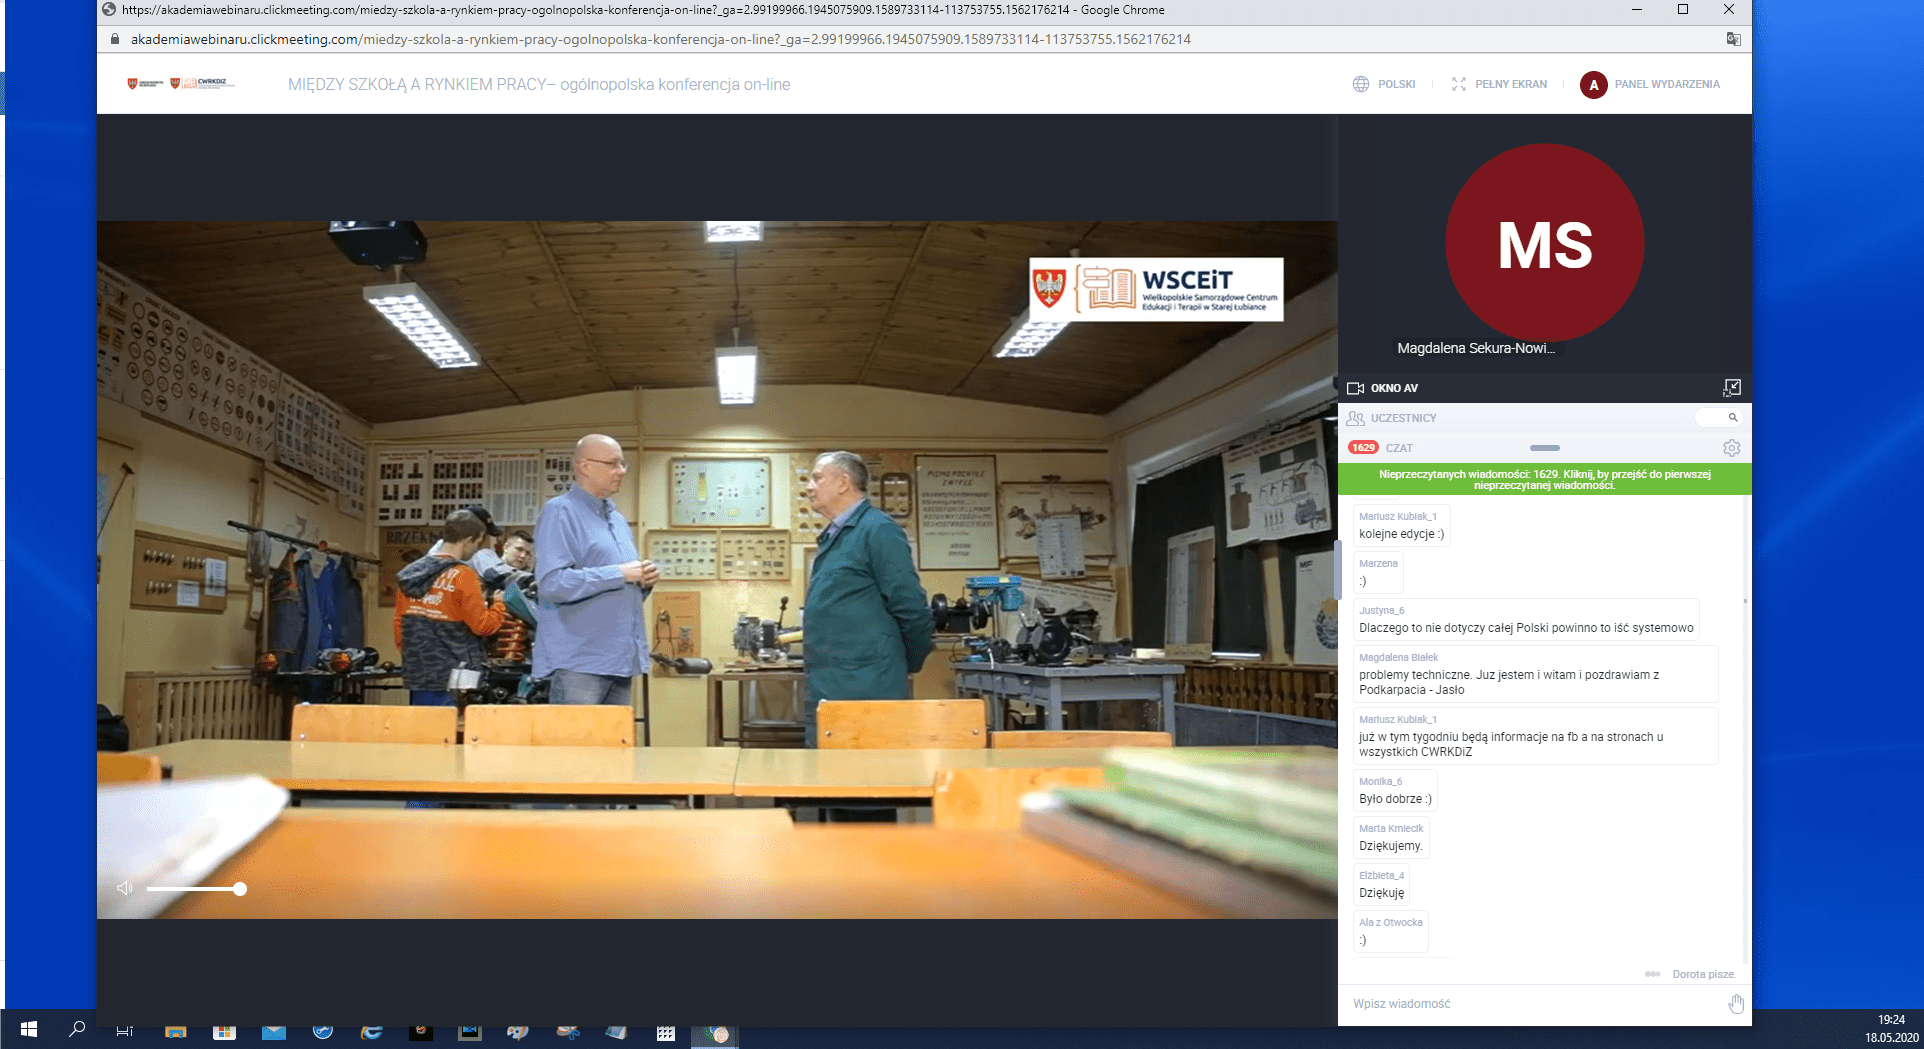The image size is (1924, 1049).
Task: Open the Windows Start menu
Action: click(x=29, y=1030)
